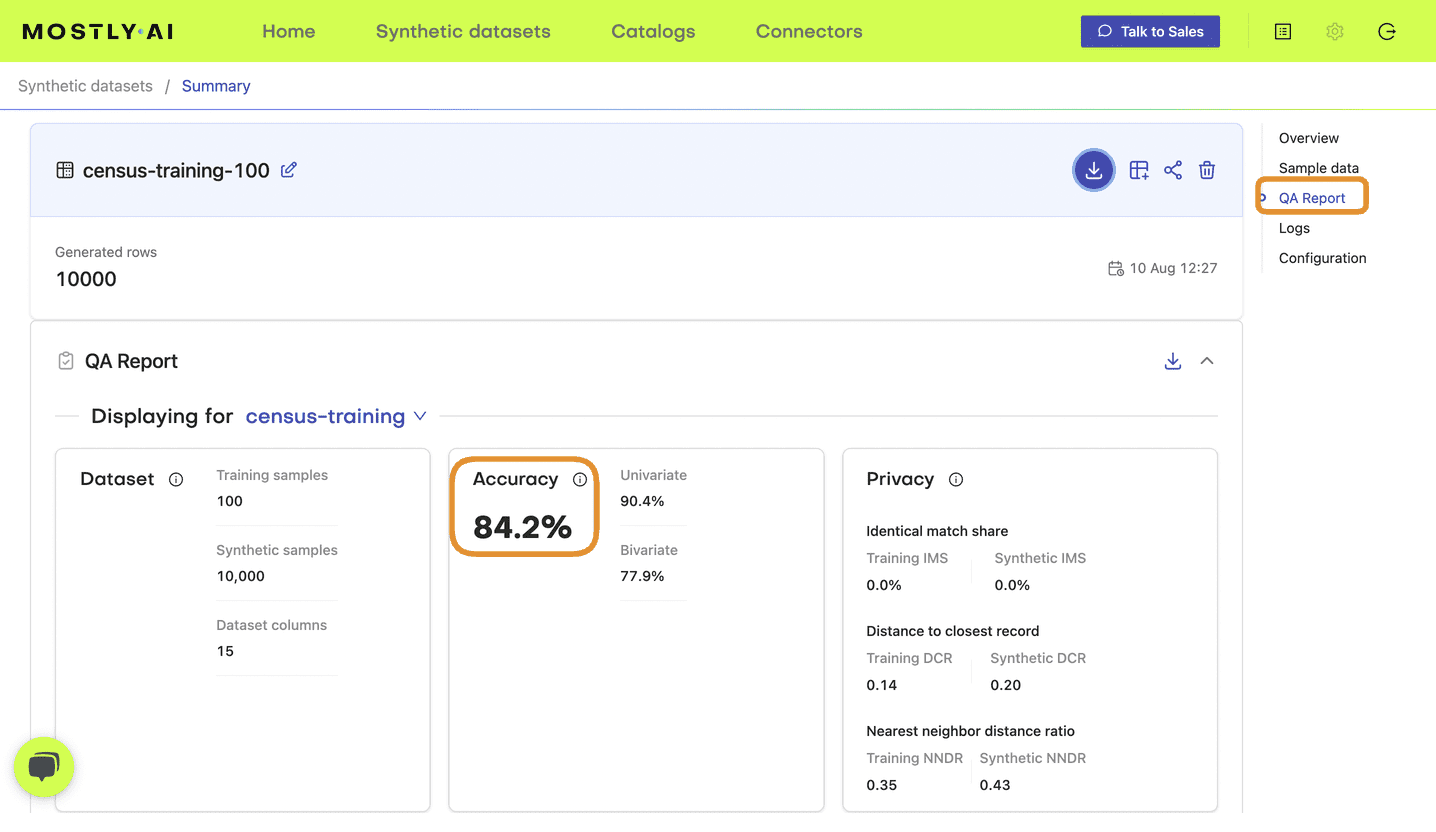This screenshot has height=832, width=1436.
Task: Click the Synthetic DCR value 0.20
Action: 1005,685
